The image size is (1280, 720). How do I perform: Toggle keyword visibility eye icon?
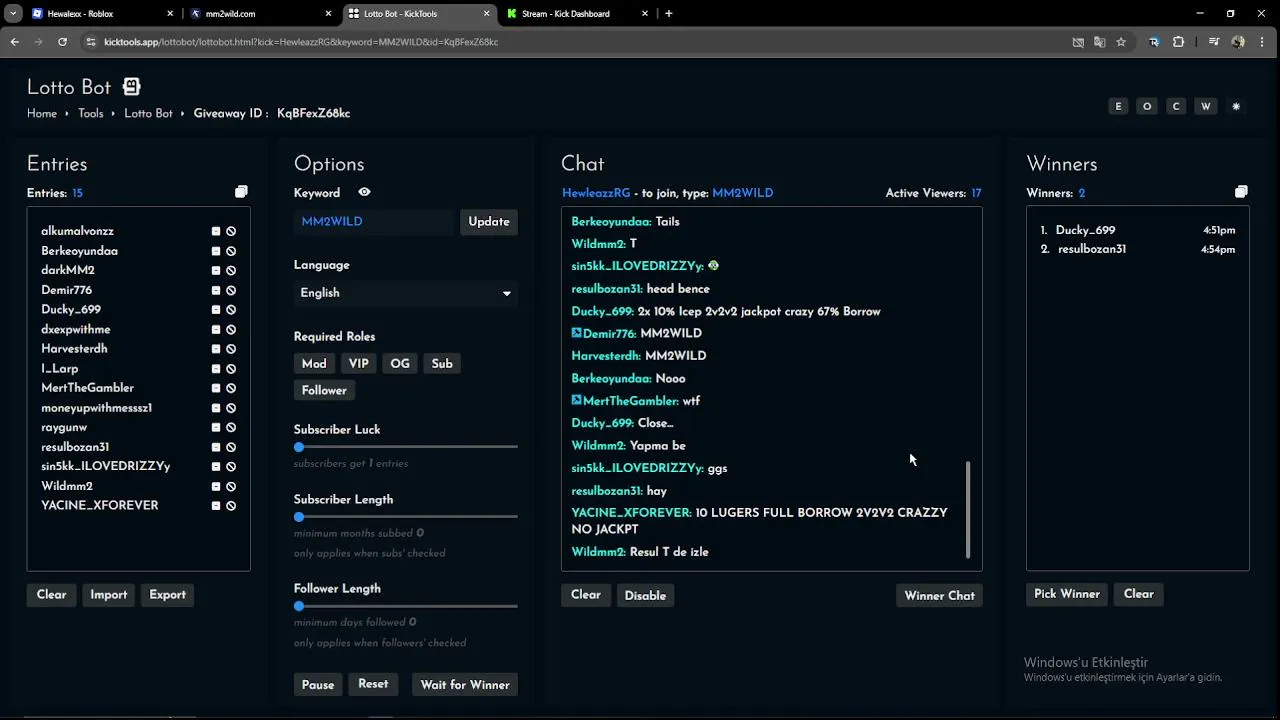point(364,192)
